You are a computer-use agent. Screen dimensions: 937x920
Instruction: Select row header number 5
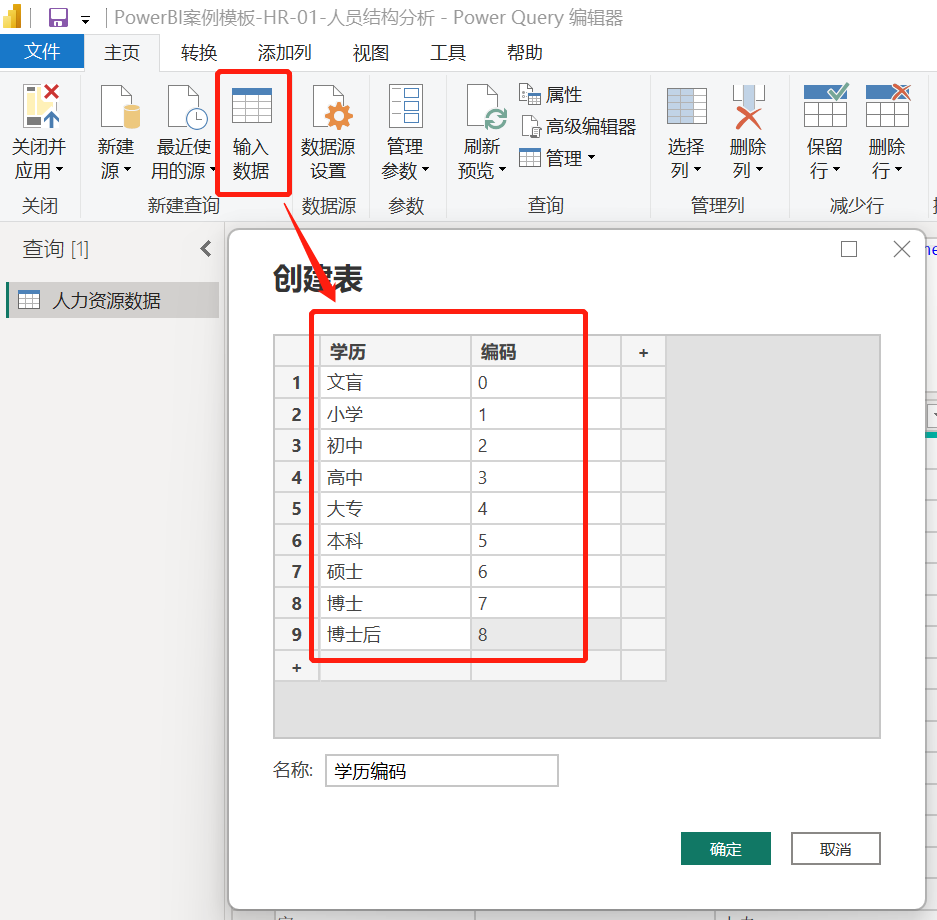tap(296, 508)
